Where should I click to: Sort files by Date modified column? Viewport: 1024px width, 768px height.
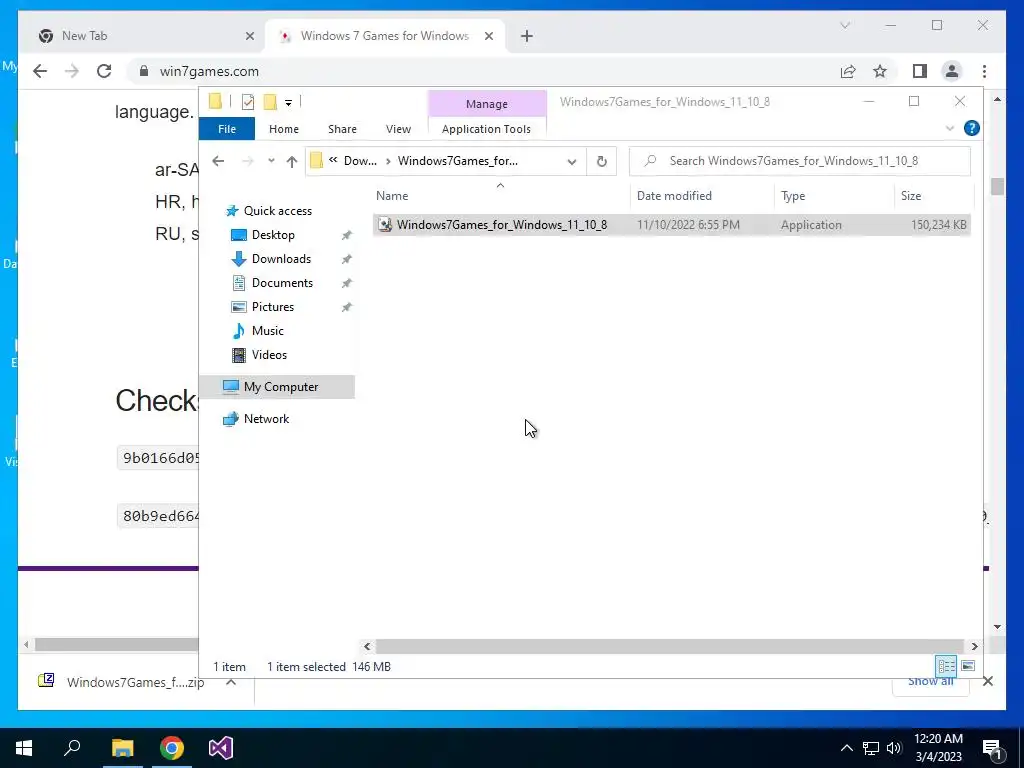[x=674, y=196]
